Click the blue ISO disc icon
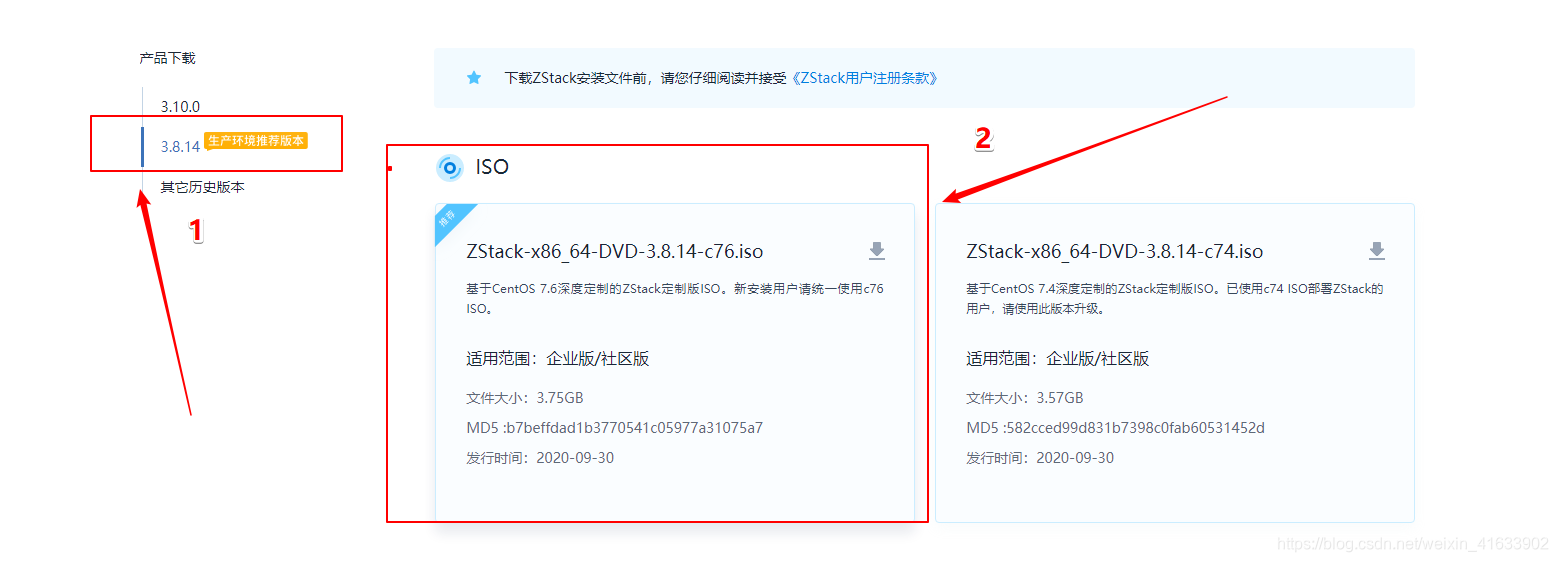 point(450,168)
